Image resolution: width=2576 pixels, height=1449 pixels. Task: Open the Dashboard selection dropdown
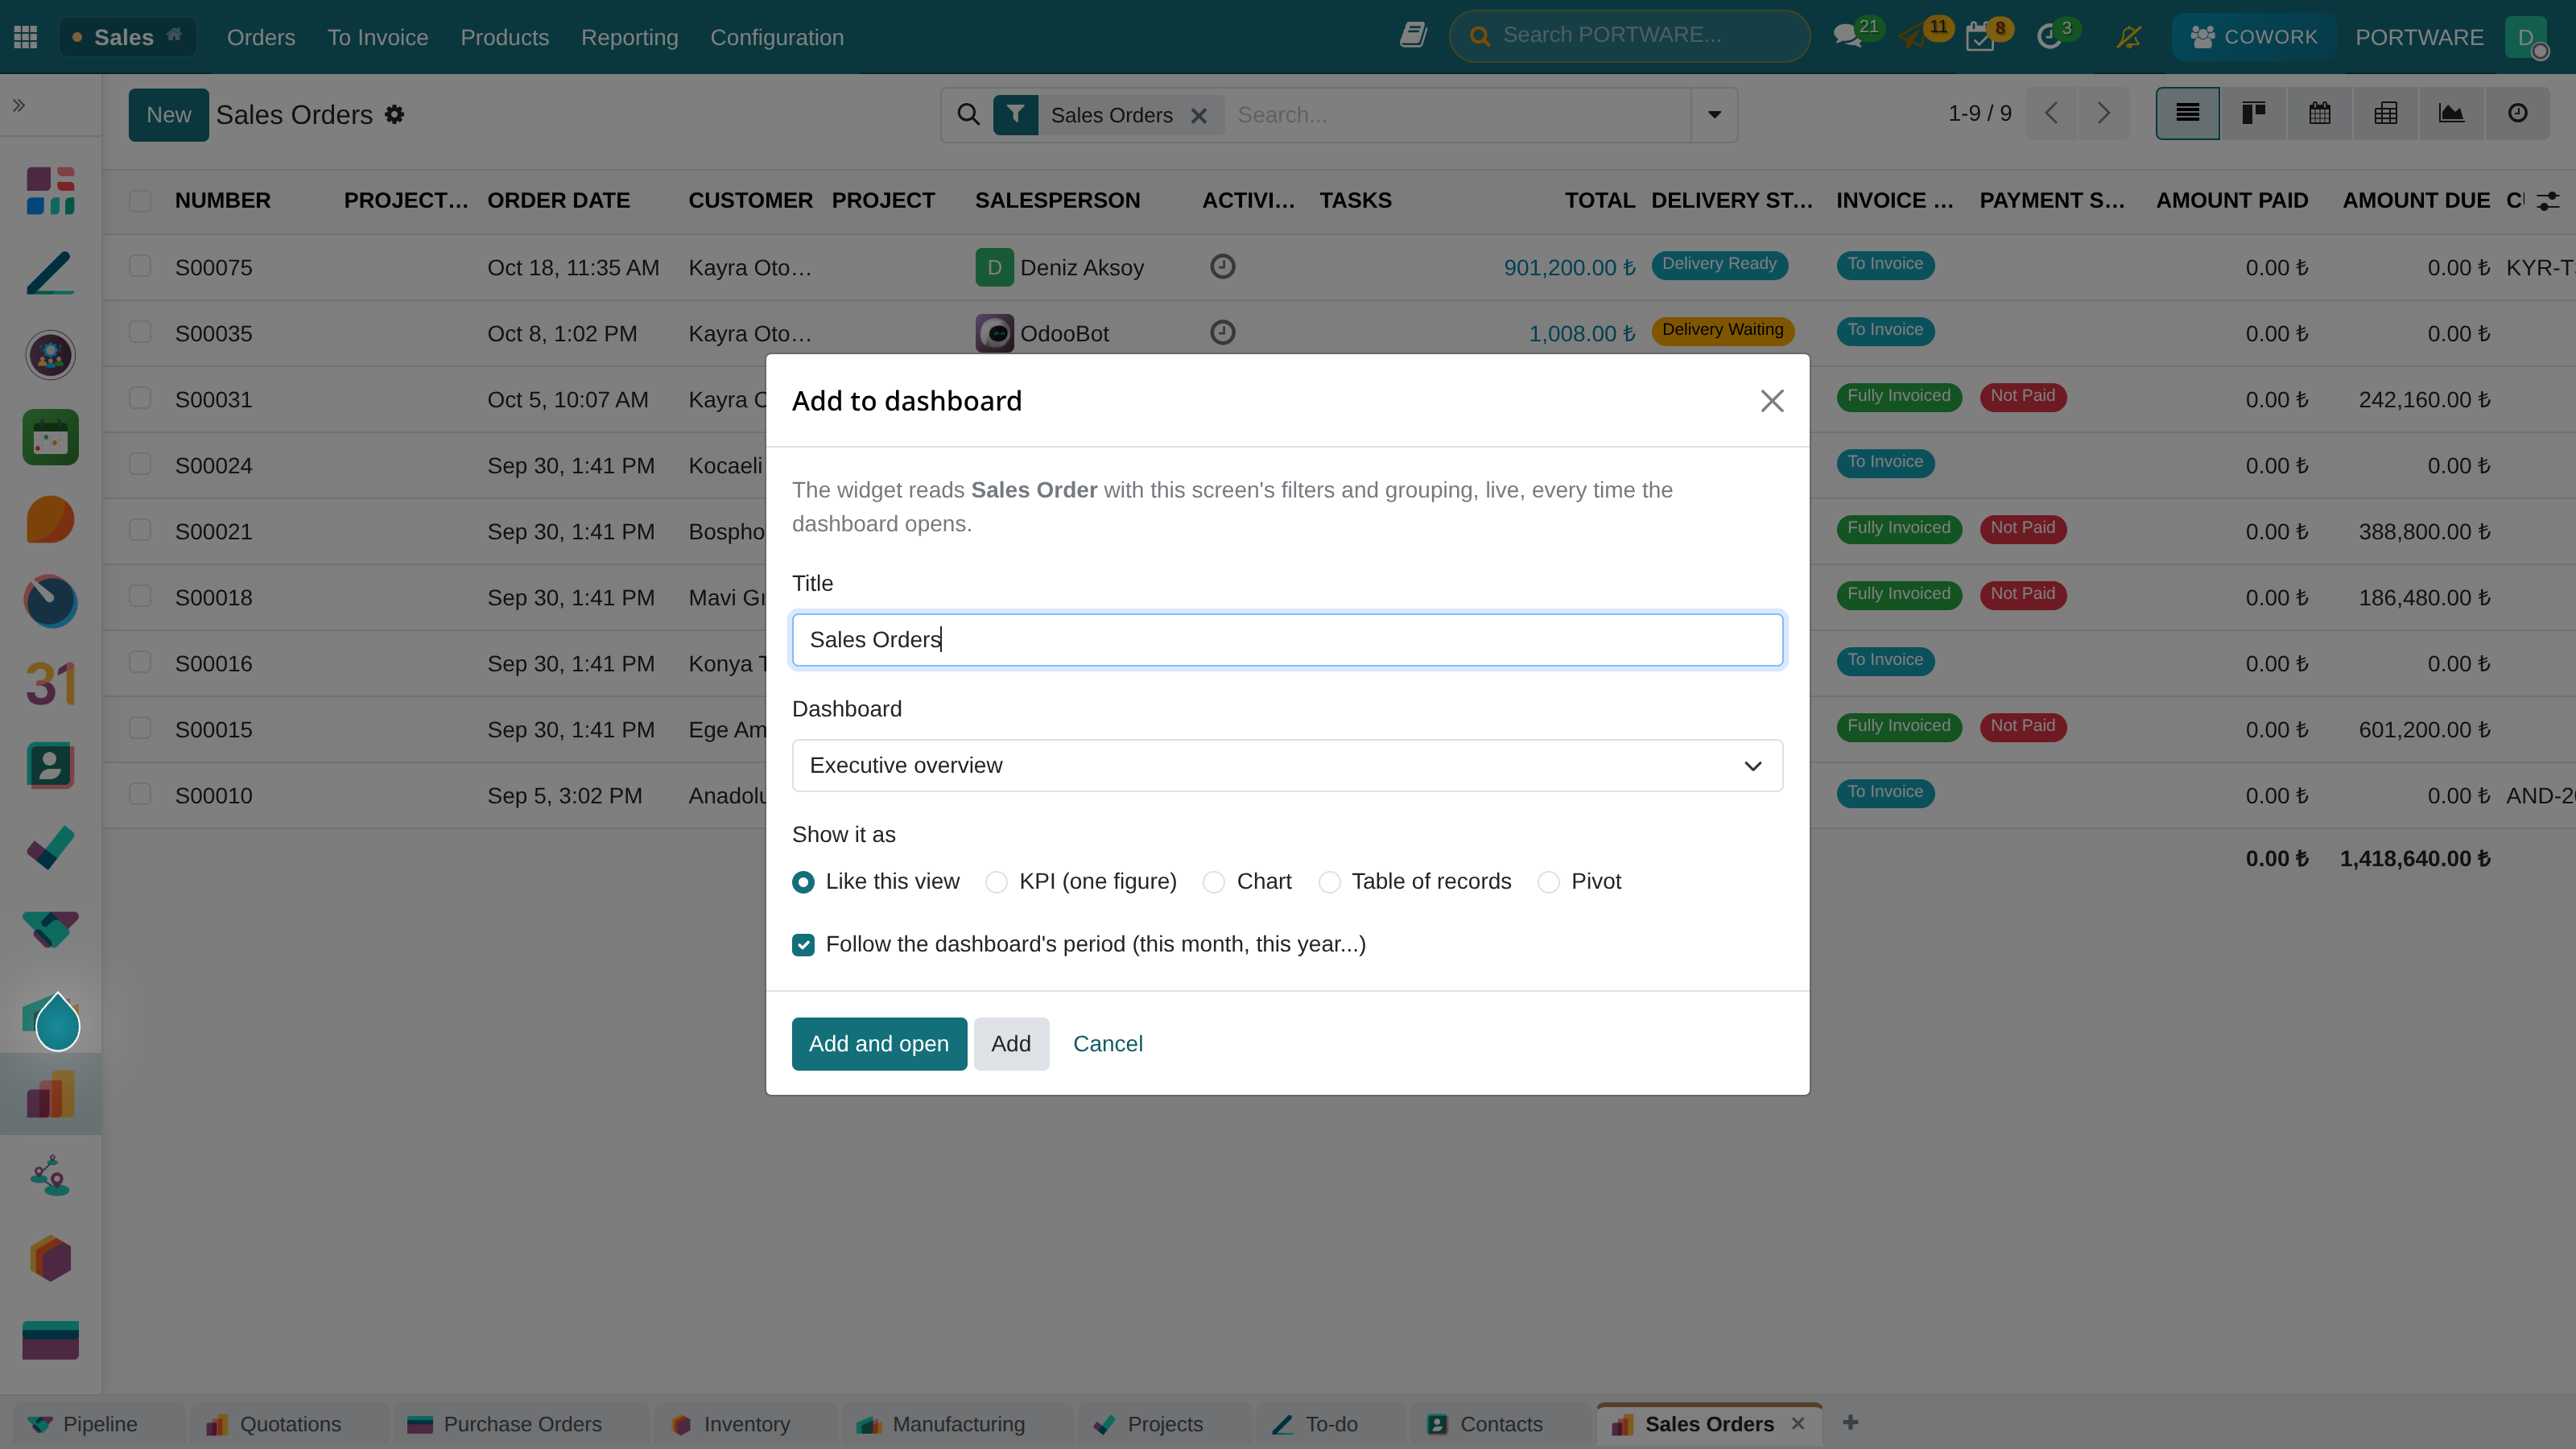pos(1287,765)
